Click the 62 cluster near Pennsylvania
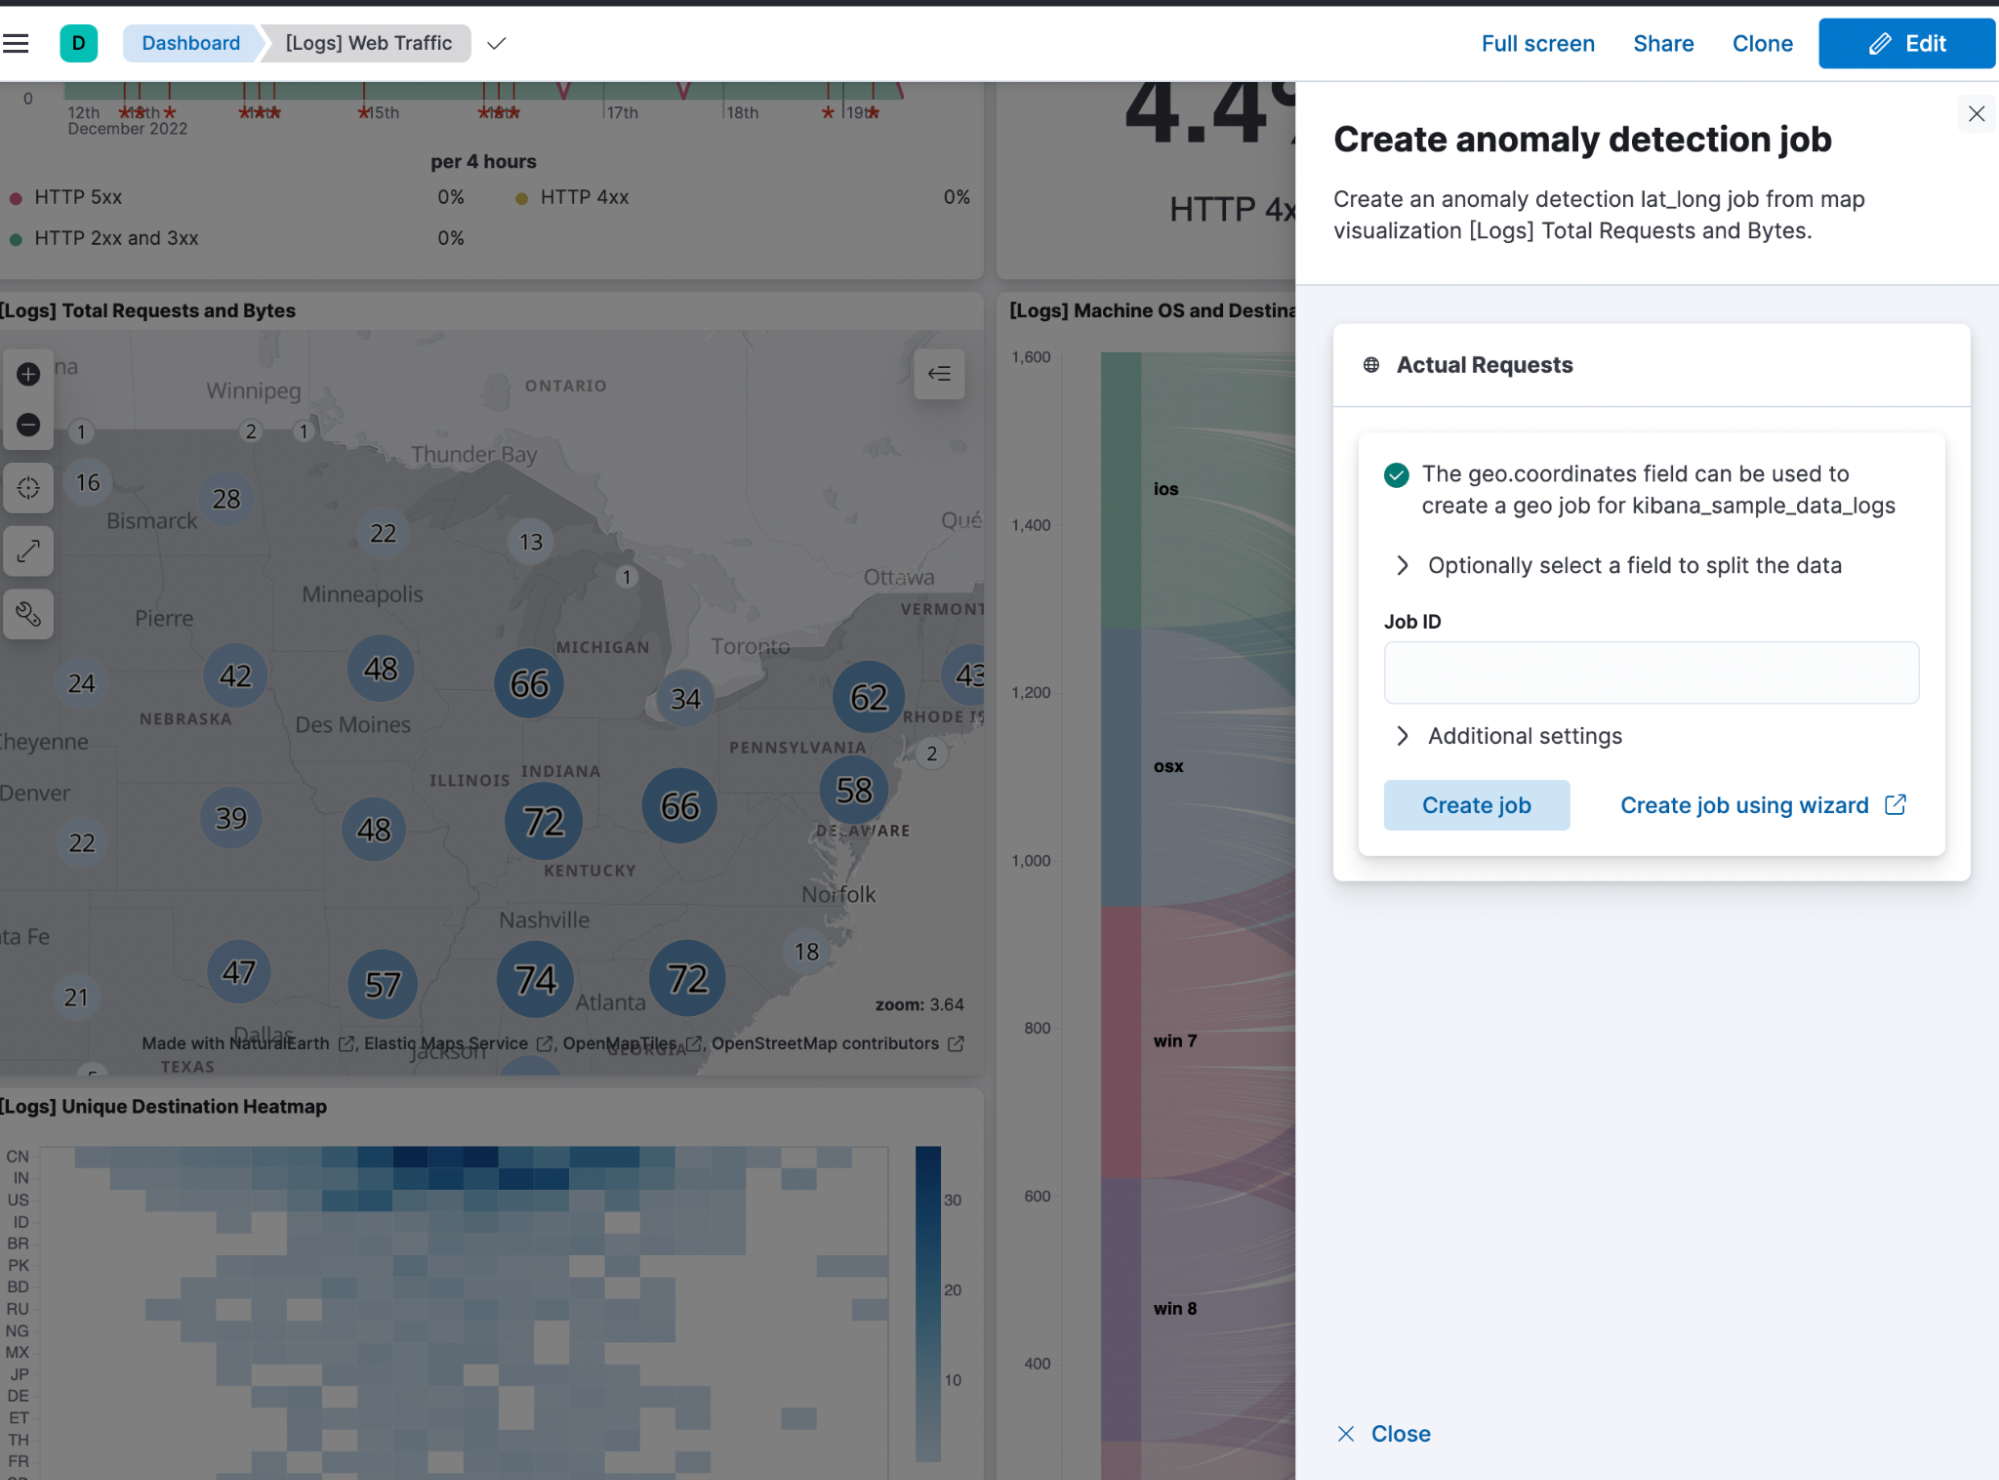 (868, 697)
